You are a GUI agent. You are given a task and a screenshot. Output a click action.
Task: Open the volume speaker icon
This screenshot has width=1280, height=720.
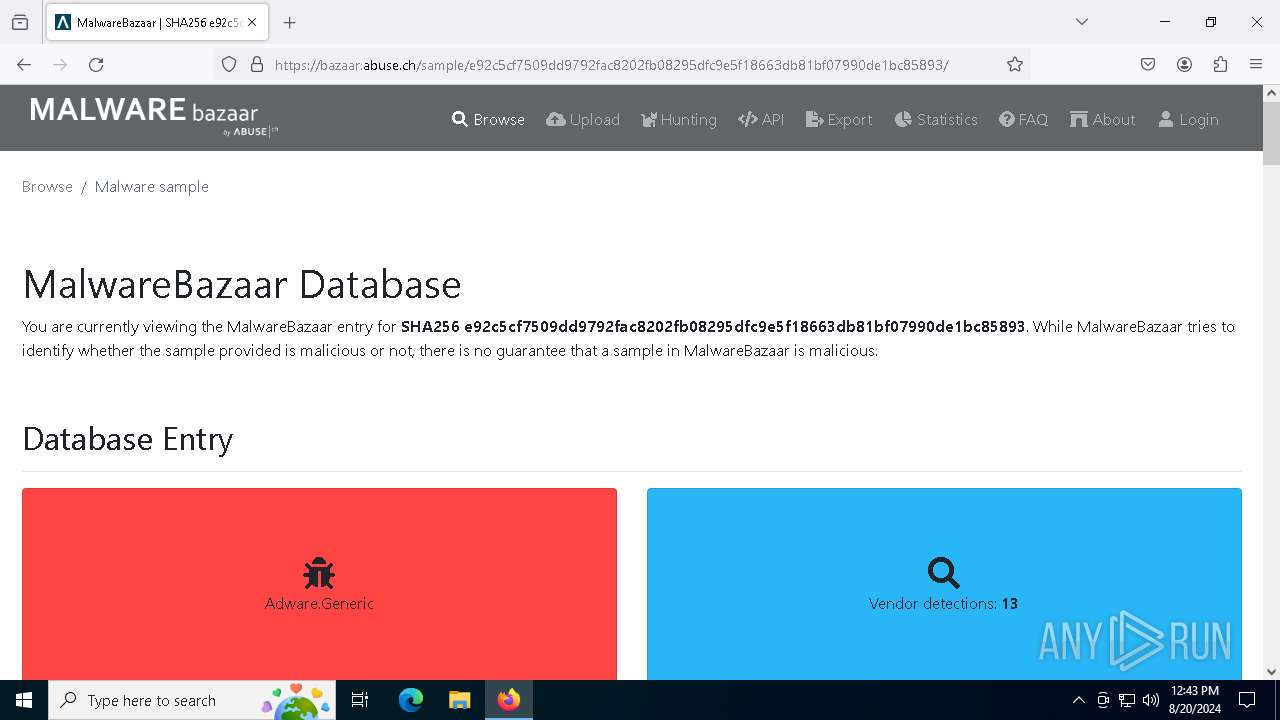(1150, 700)
